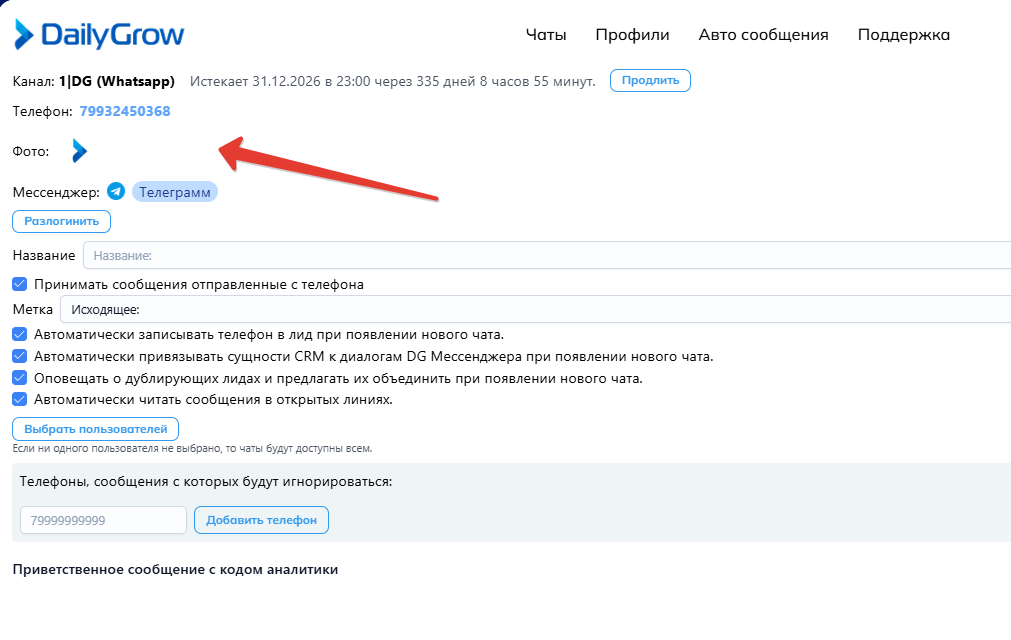The width and height of the screenshot is (1011, 640).
Task: Click the DailyGrow logo
Action: 98,35
